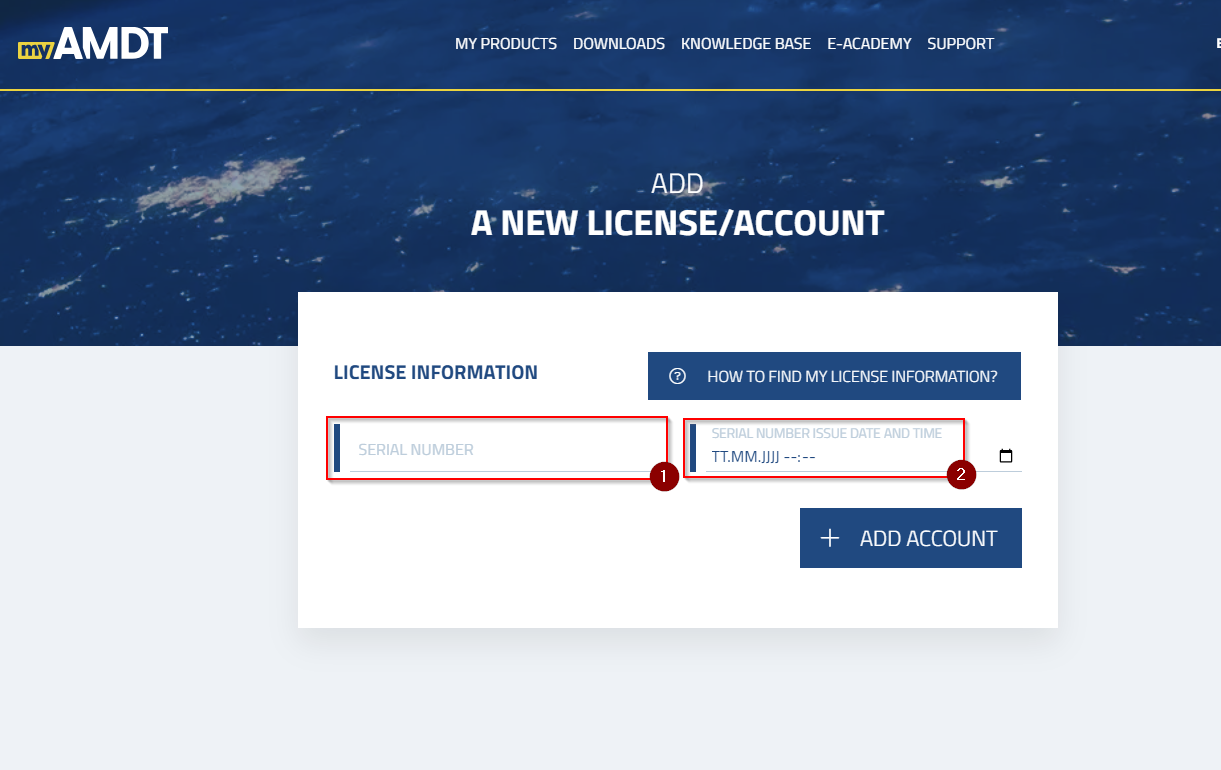Viewport: 1221px width, 770px height.
Task: Select the Support menu item
Action: (x=960, y=44)
